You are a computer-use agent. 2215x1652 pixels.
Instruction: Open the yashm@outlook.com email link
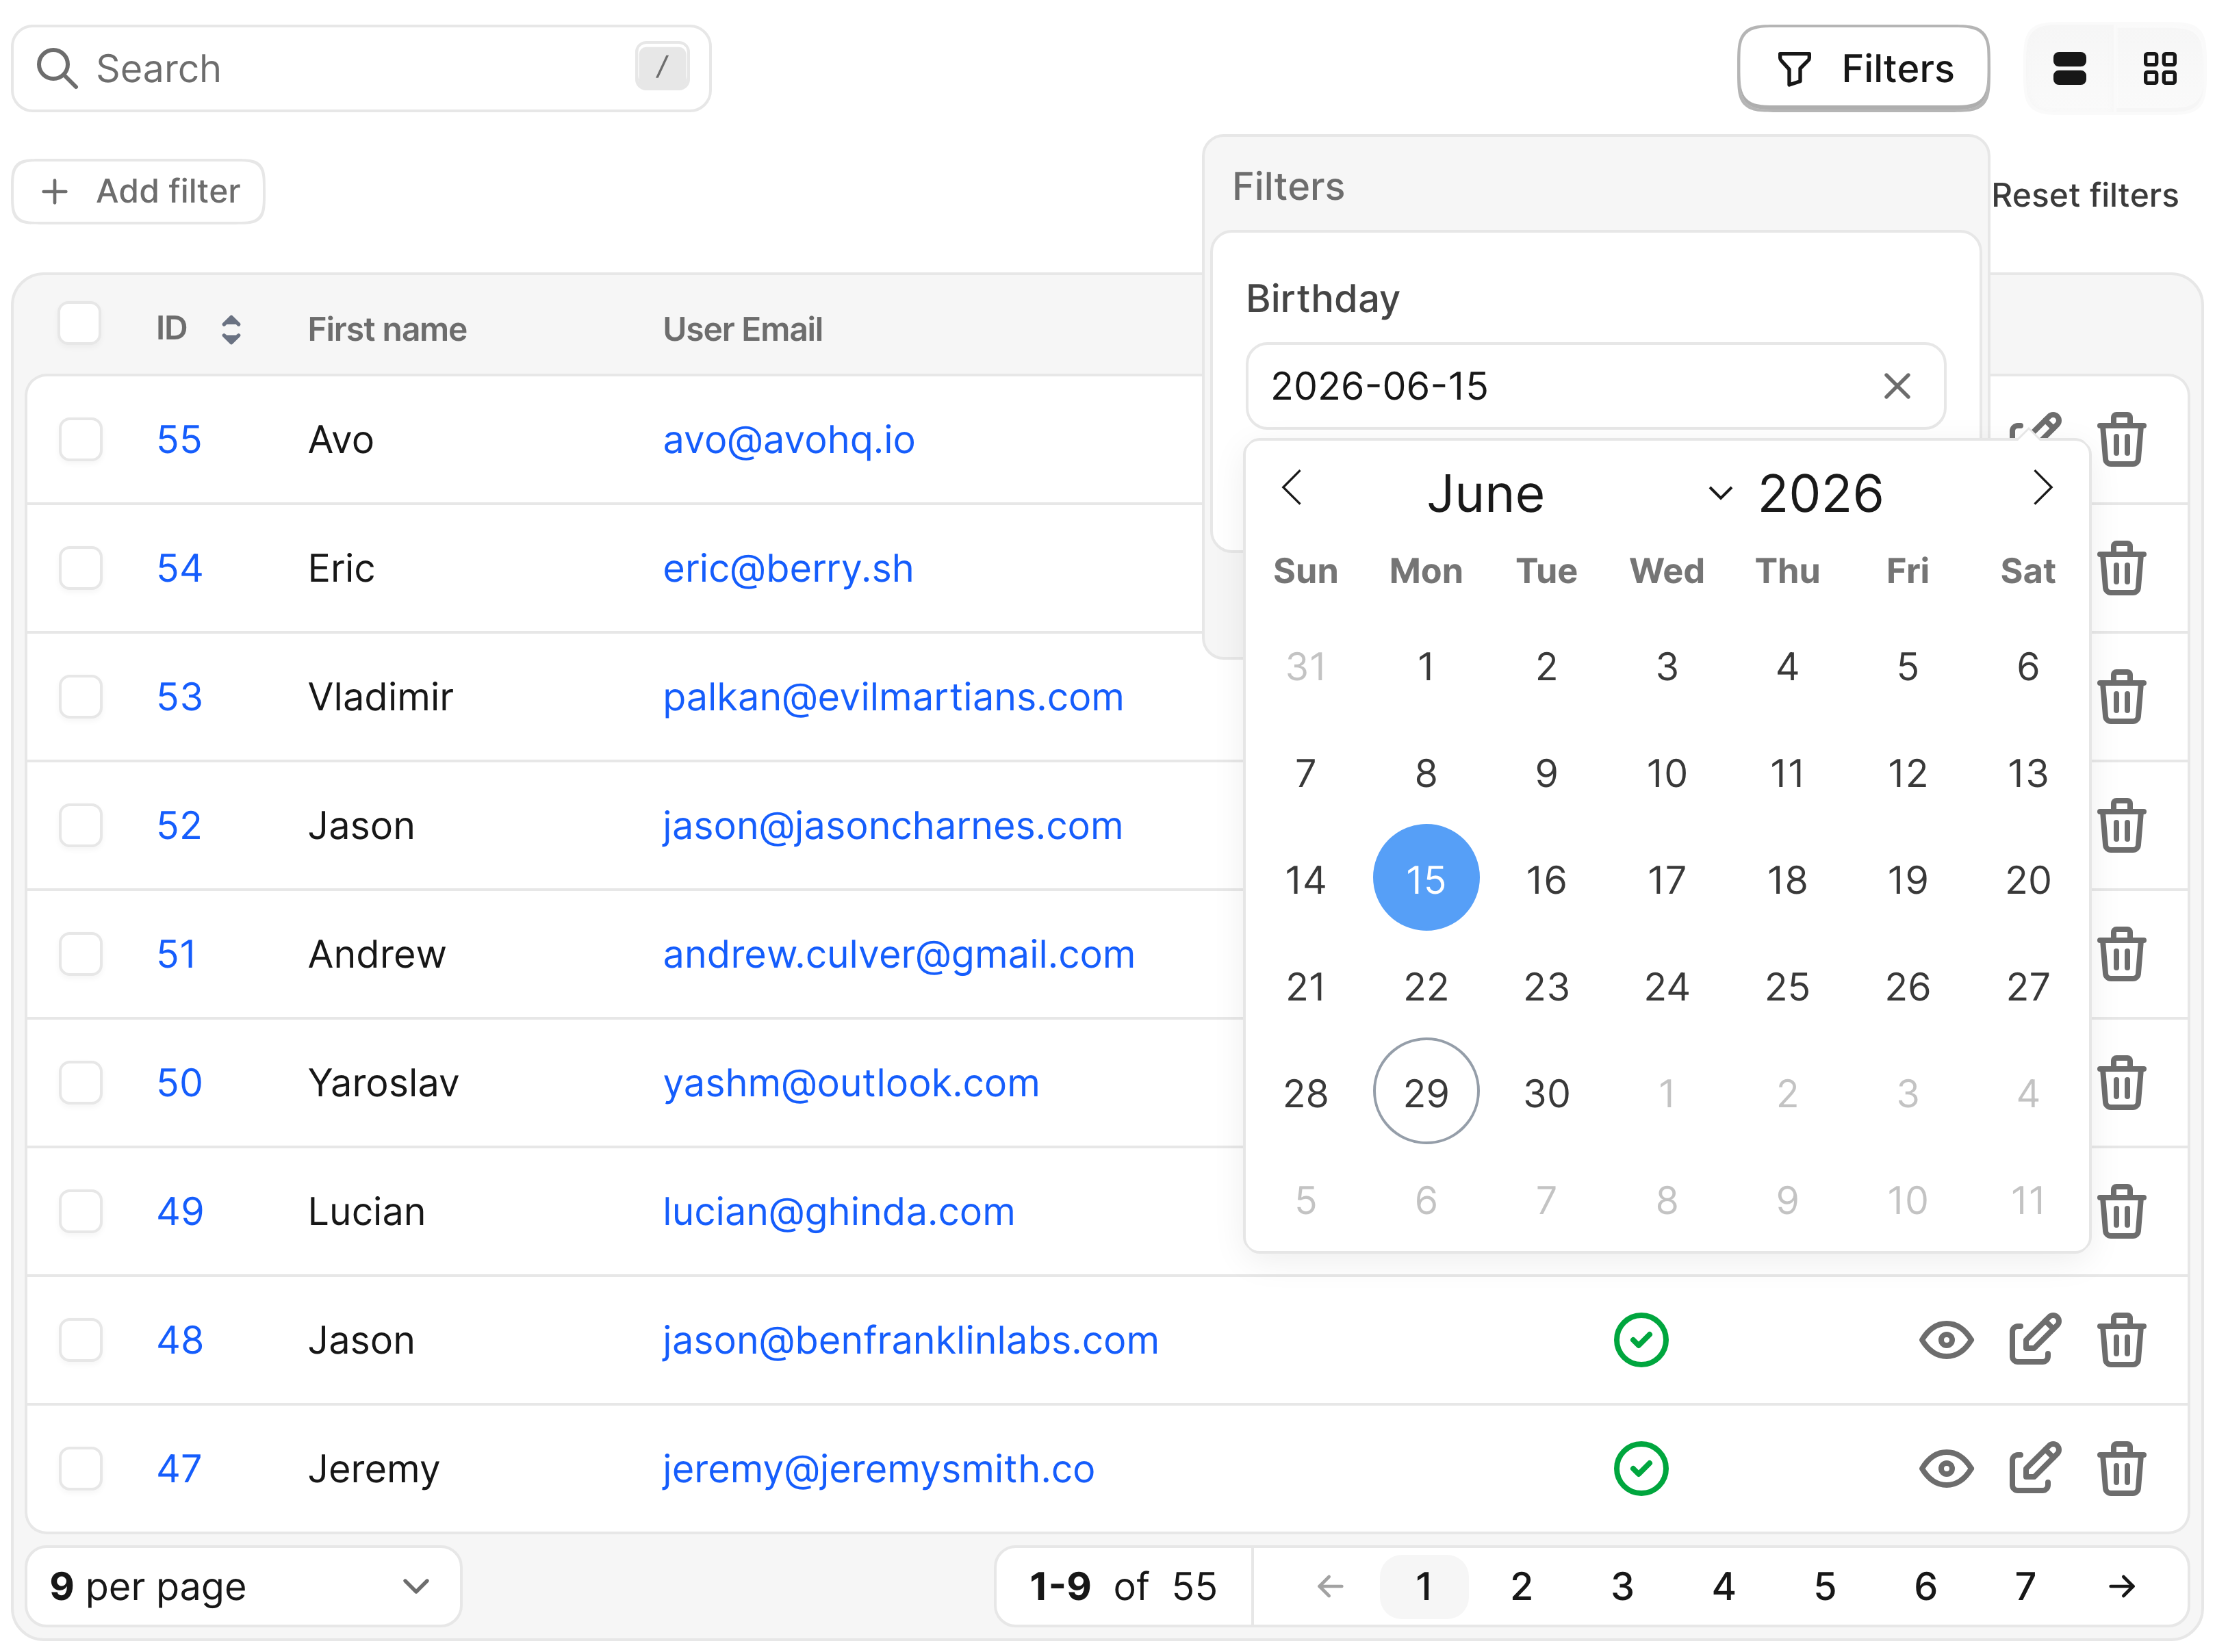[851, 1083]
